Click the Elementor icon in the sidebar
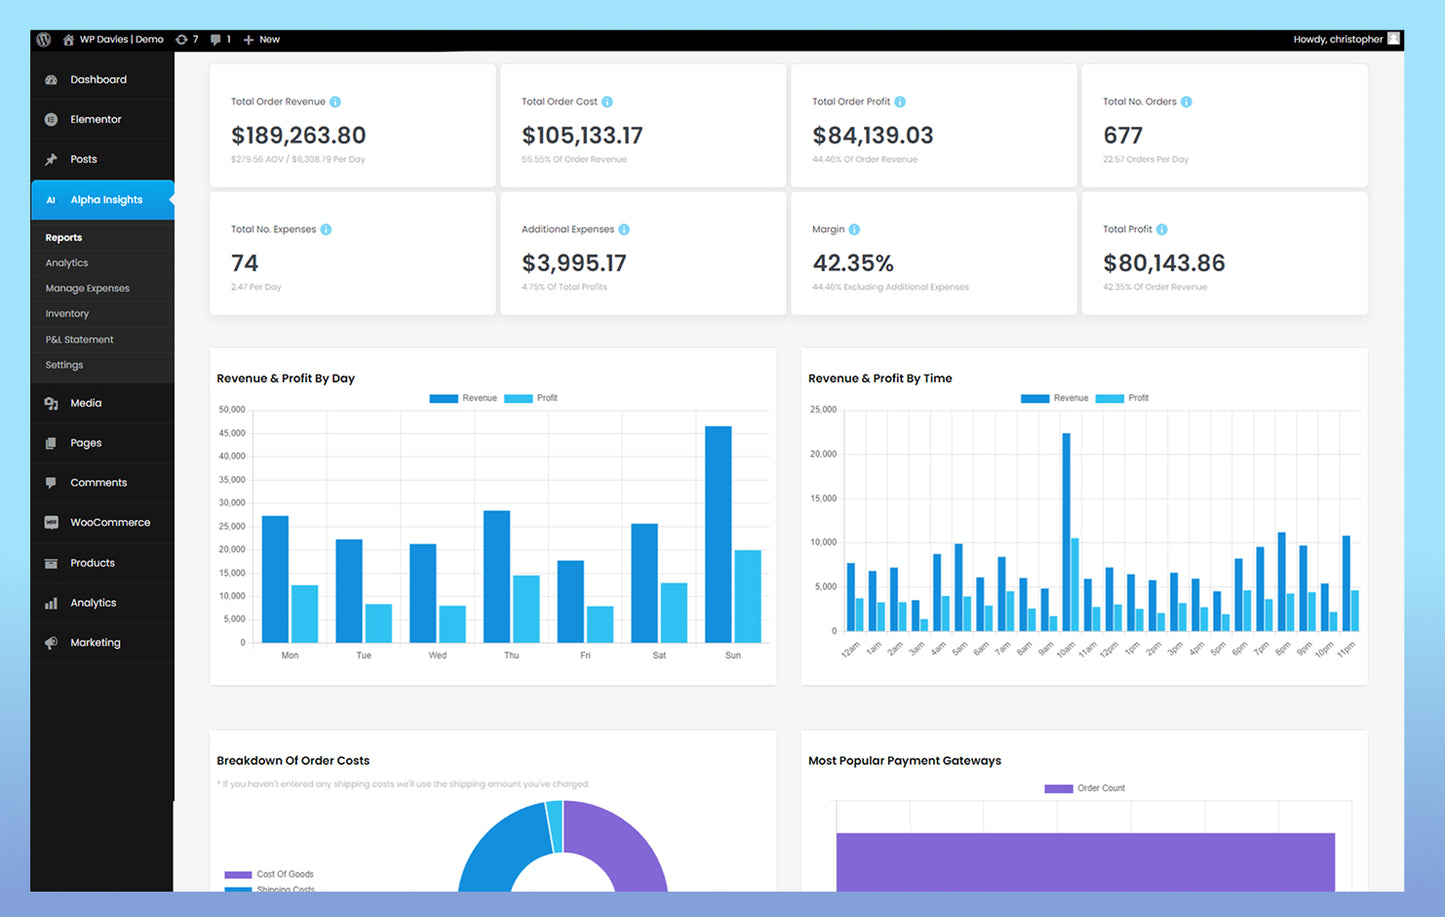 click(x=51, y=119)
